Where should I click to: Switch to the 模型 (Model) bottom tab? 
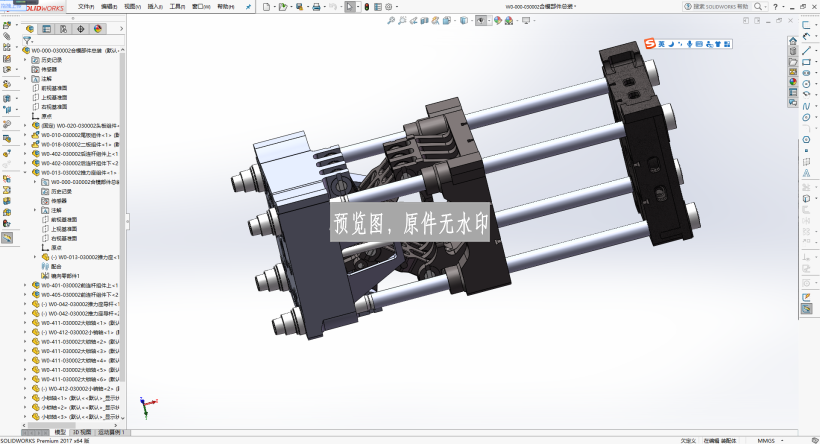pos(60,432)
